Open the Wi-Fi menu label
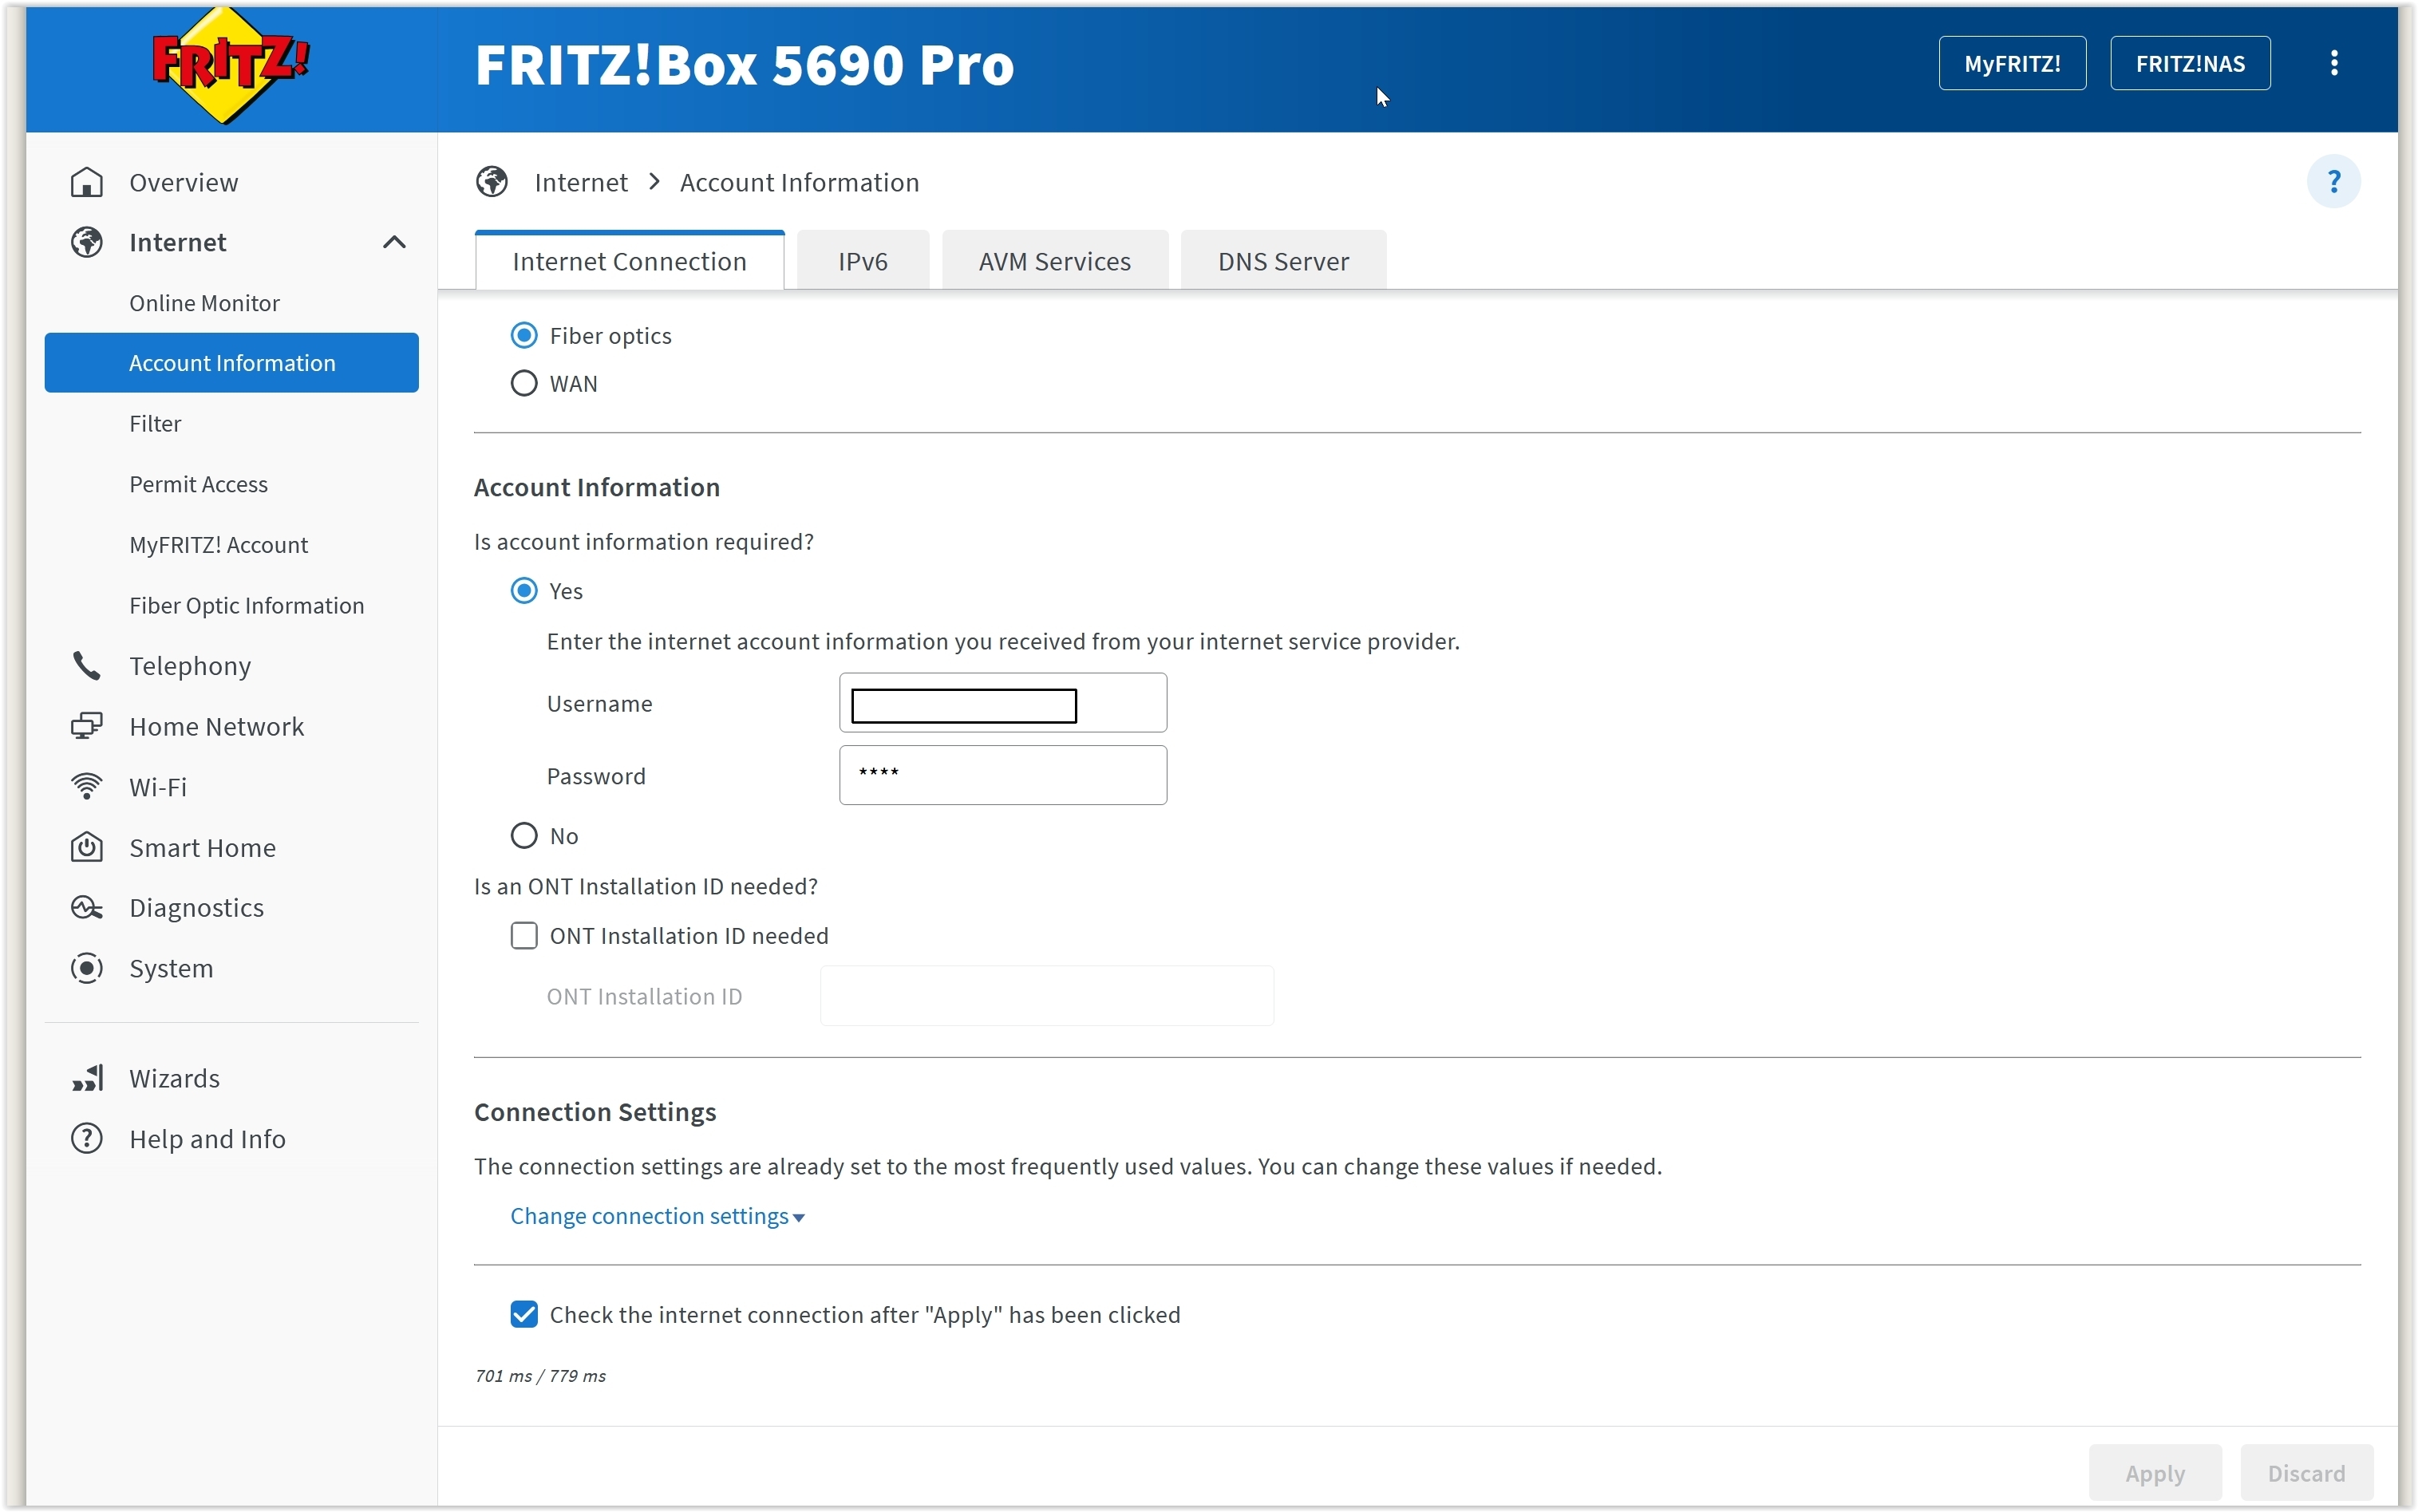This screenshot has width=2418, height=1512. pyautogui.click(x=158, y=787)
